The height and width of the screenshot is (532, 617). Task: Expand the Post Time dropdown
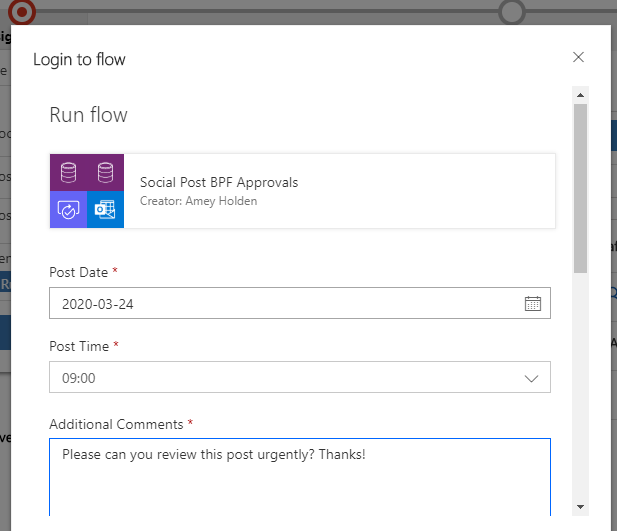tap(531, 378)
